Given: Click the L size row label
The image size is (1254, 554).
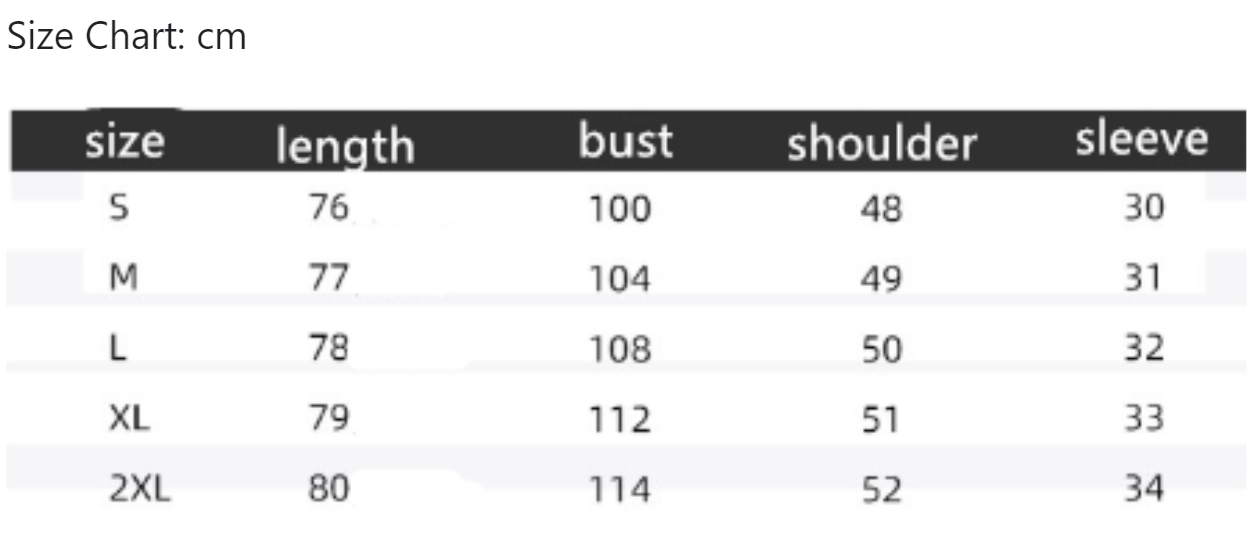Looking at the screenshot, I should tap(118, 347).
